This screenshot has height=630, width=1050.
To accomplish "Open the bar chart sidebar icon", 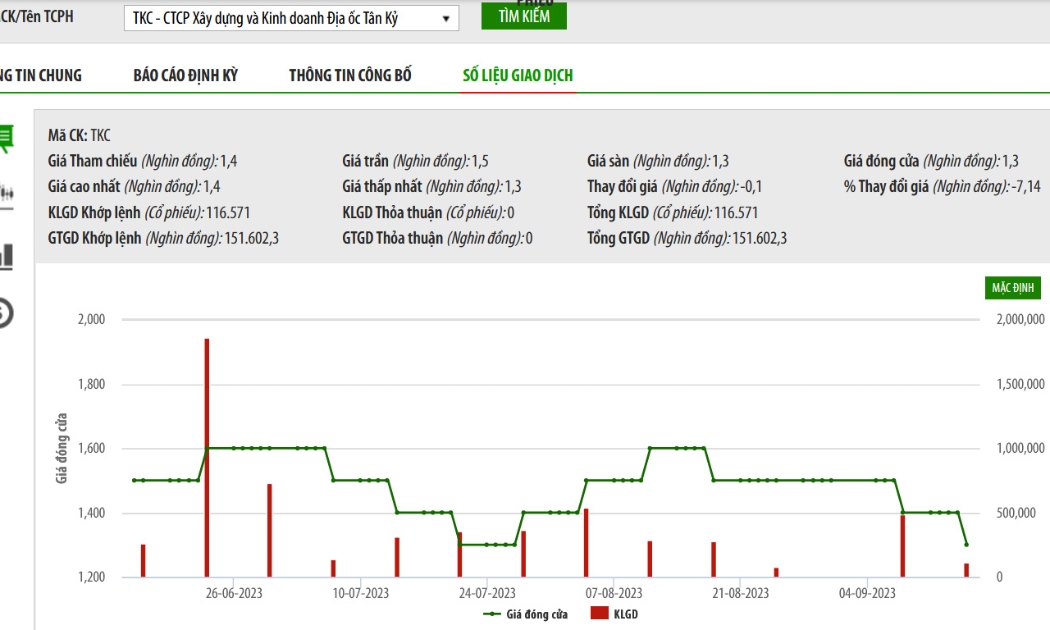I will [x=7, y=256].
